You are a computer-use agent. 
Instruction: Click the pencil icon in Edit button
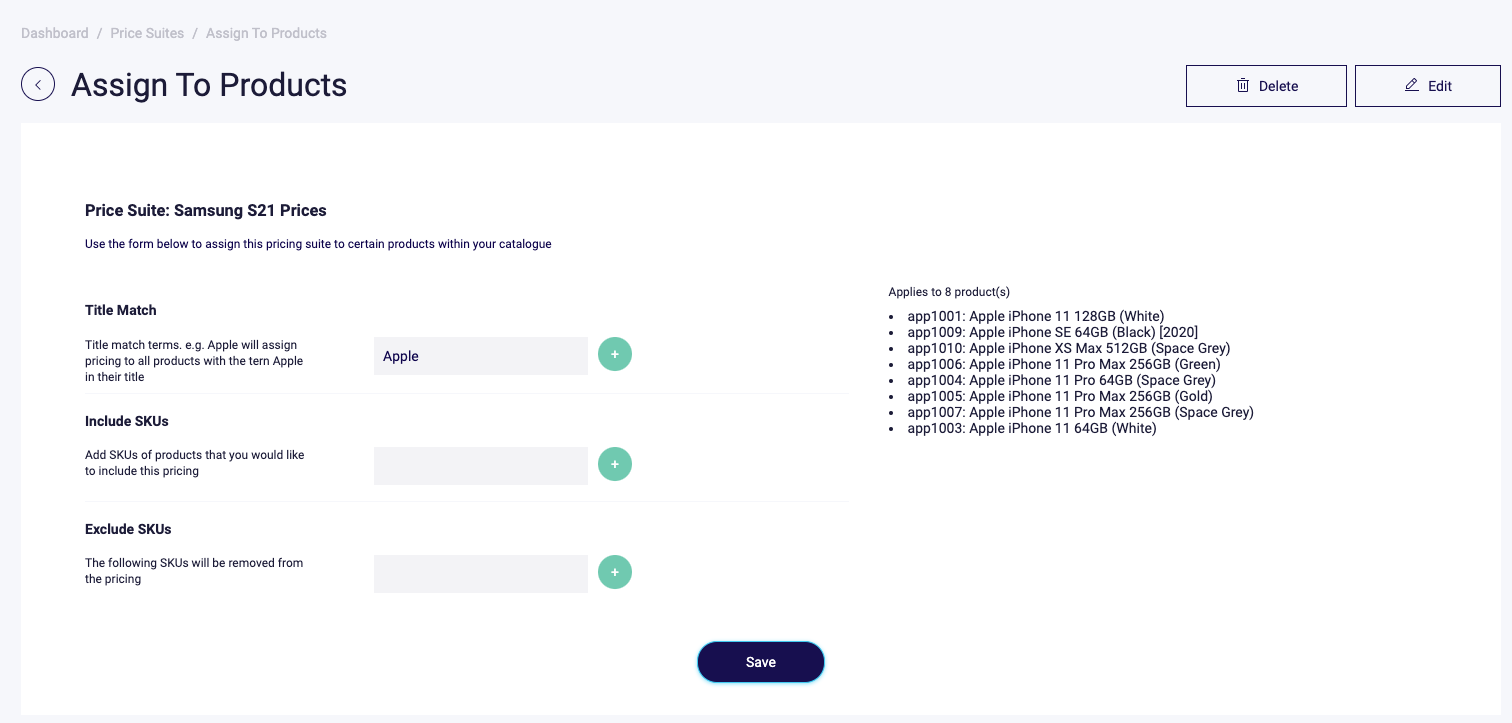point(1412,85)
